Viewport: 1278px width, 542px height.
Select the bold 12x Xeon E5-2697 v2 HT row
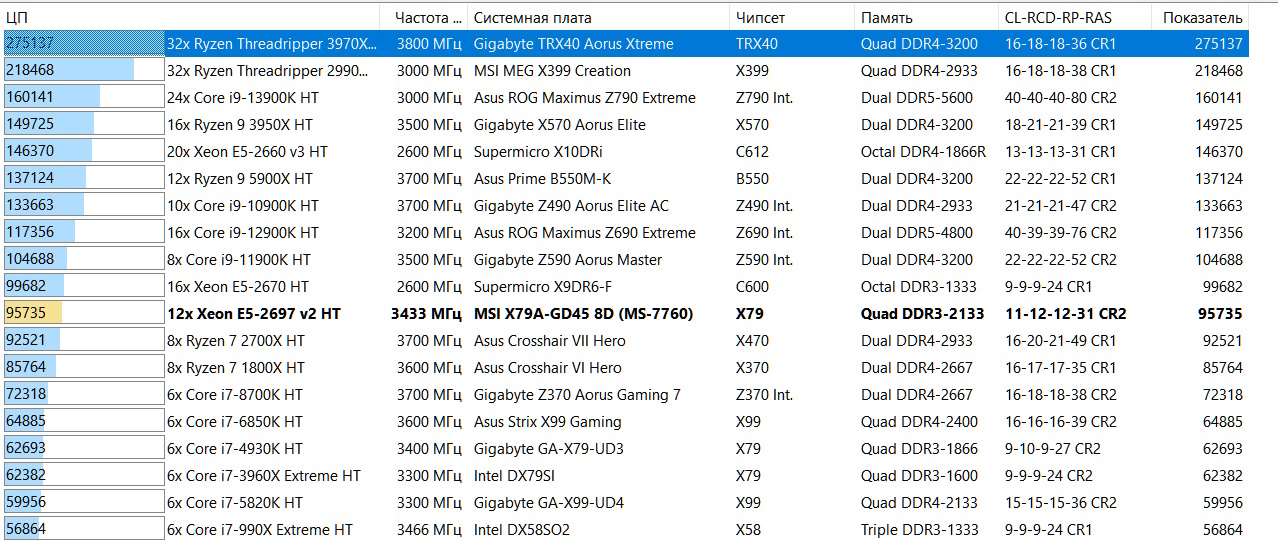[625, 314]
